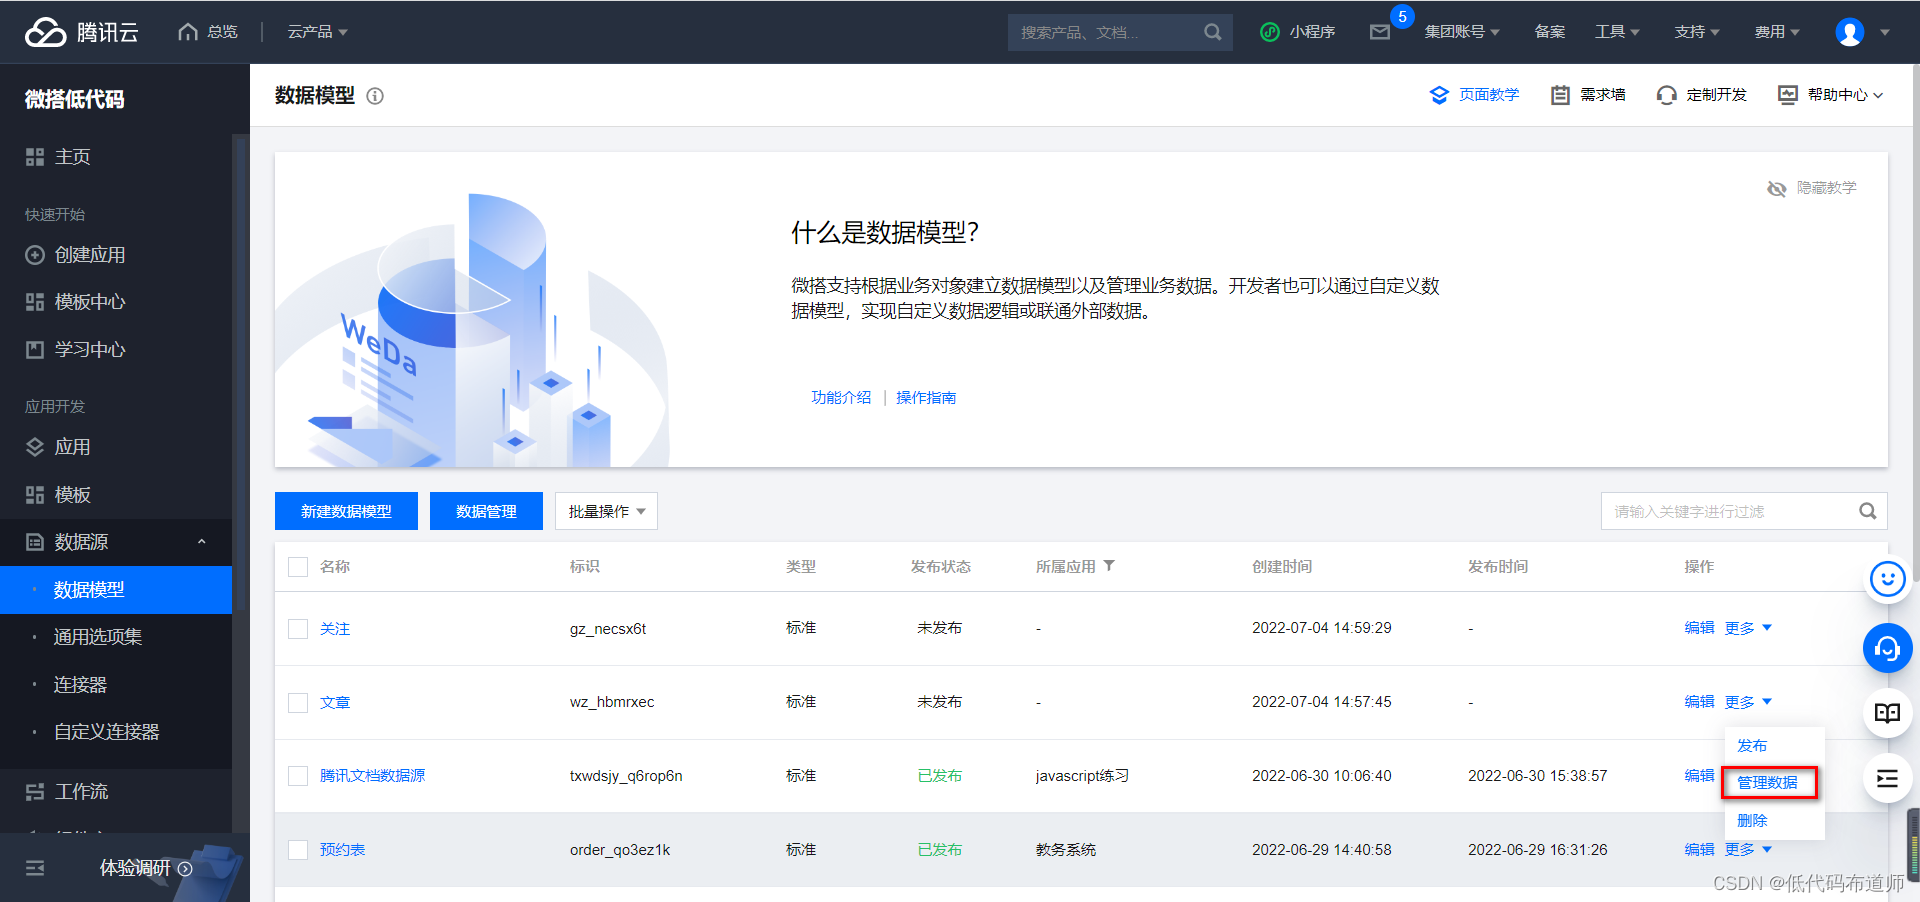The width and height of the screenshot is (1920, 902).
Task: Check the 文章 row checkbox
Action: (x=298, y=703)
